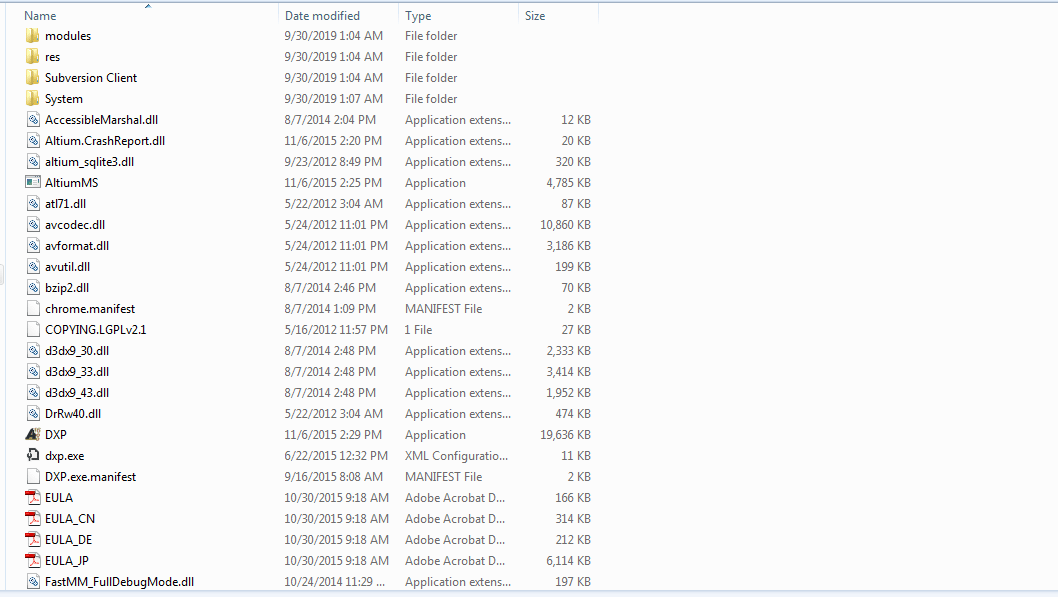Select the Subversion Client folder icon
This screenshot has width=1058, height=597.
point(32,78)
